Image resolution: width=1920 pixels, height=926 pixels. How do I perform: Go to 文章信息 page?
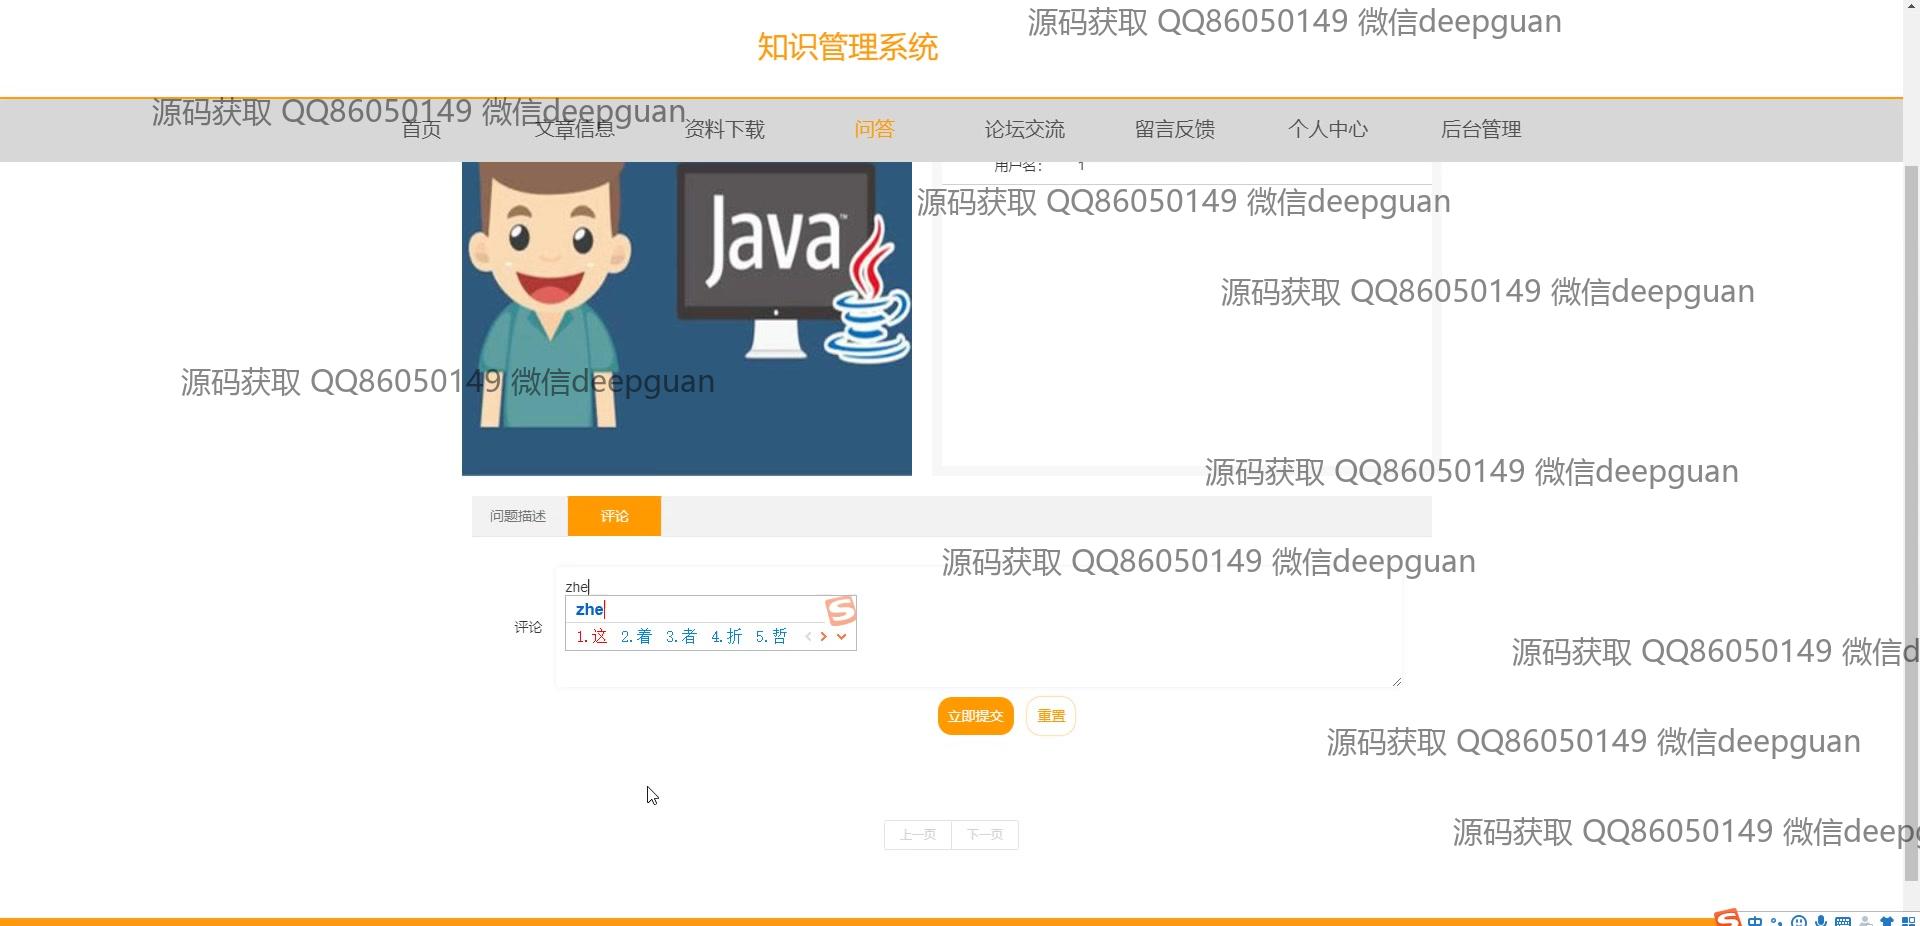click(x=574, y=129)
